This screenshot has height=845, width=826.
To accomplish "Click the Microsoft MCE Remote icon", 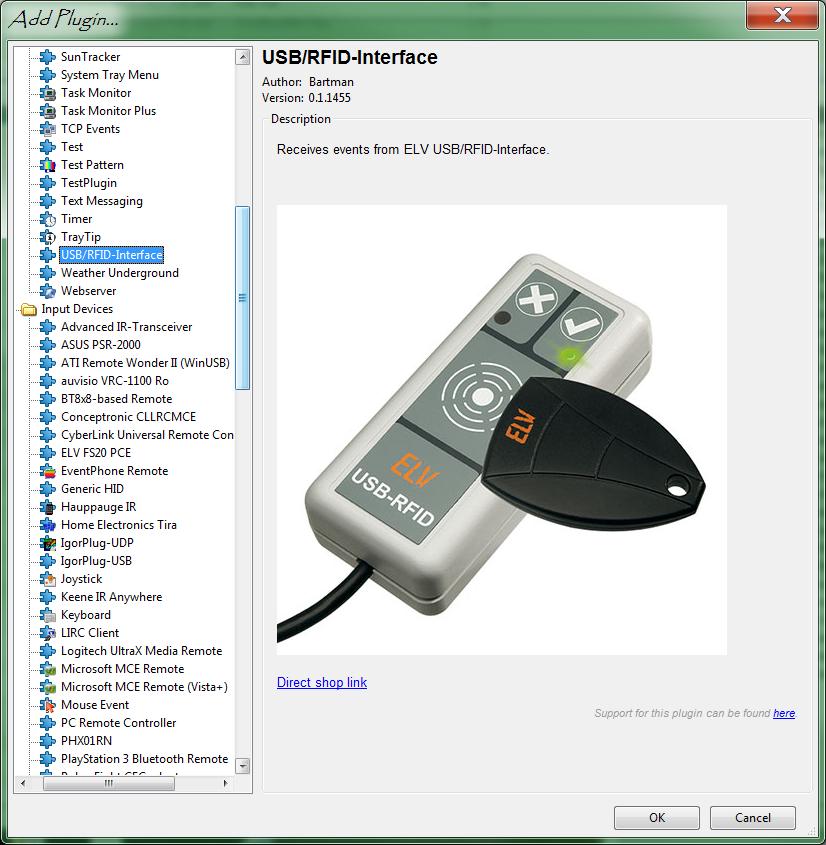I will [x=48, y=669].
